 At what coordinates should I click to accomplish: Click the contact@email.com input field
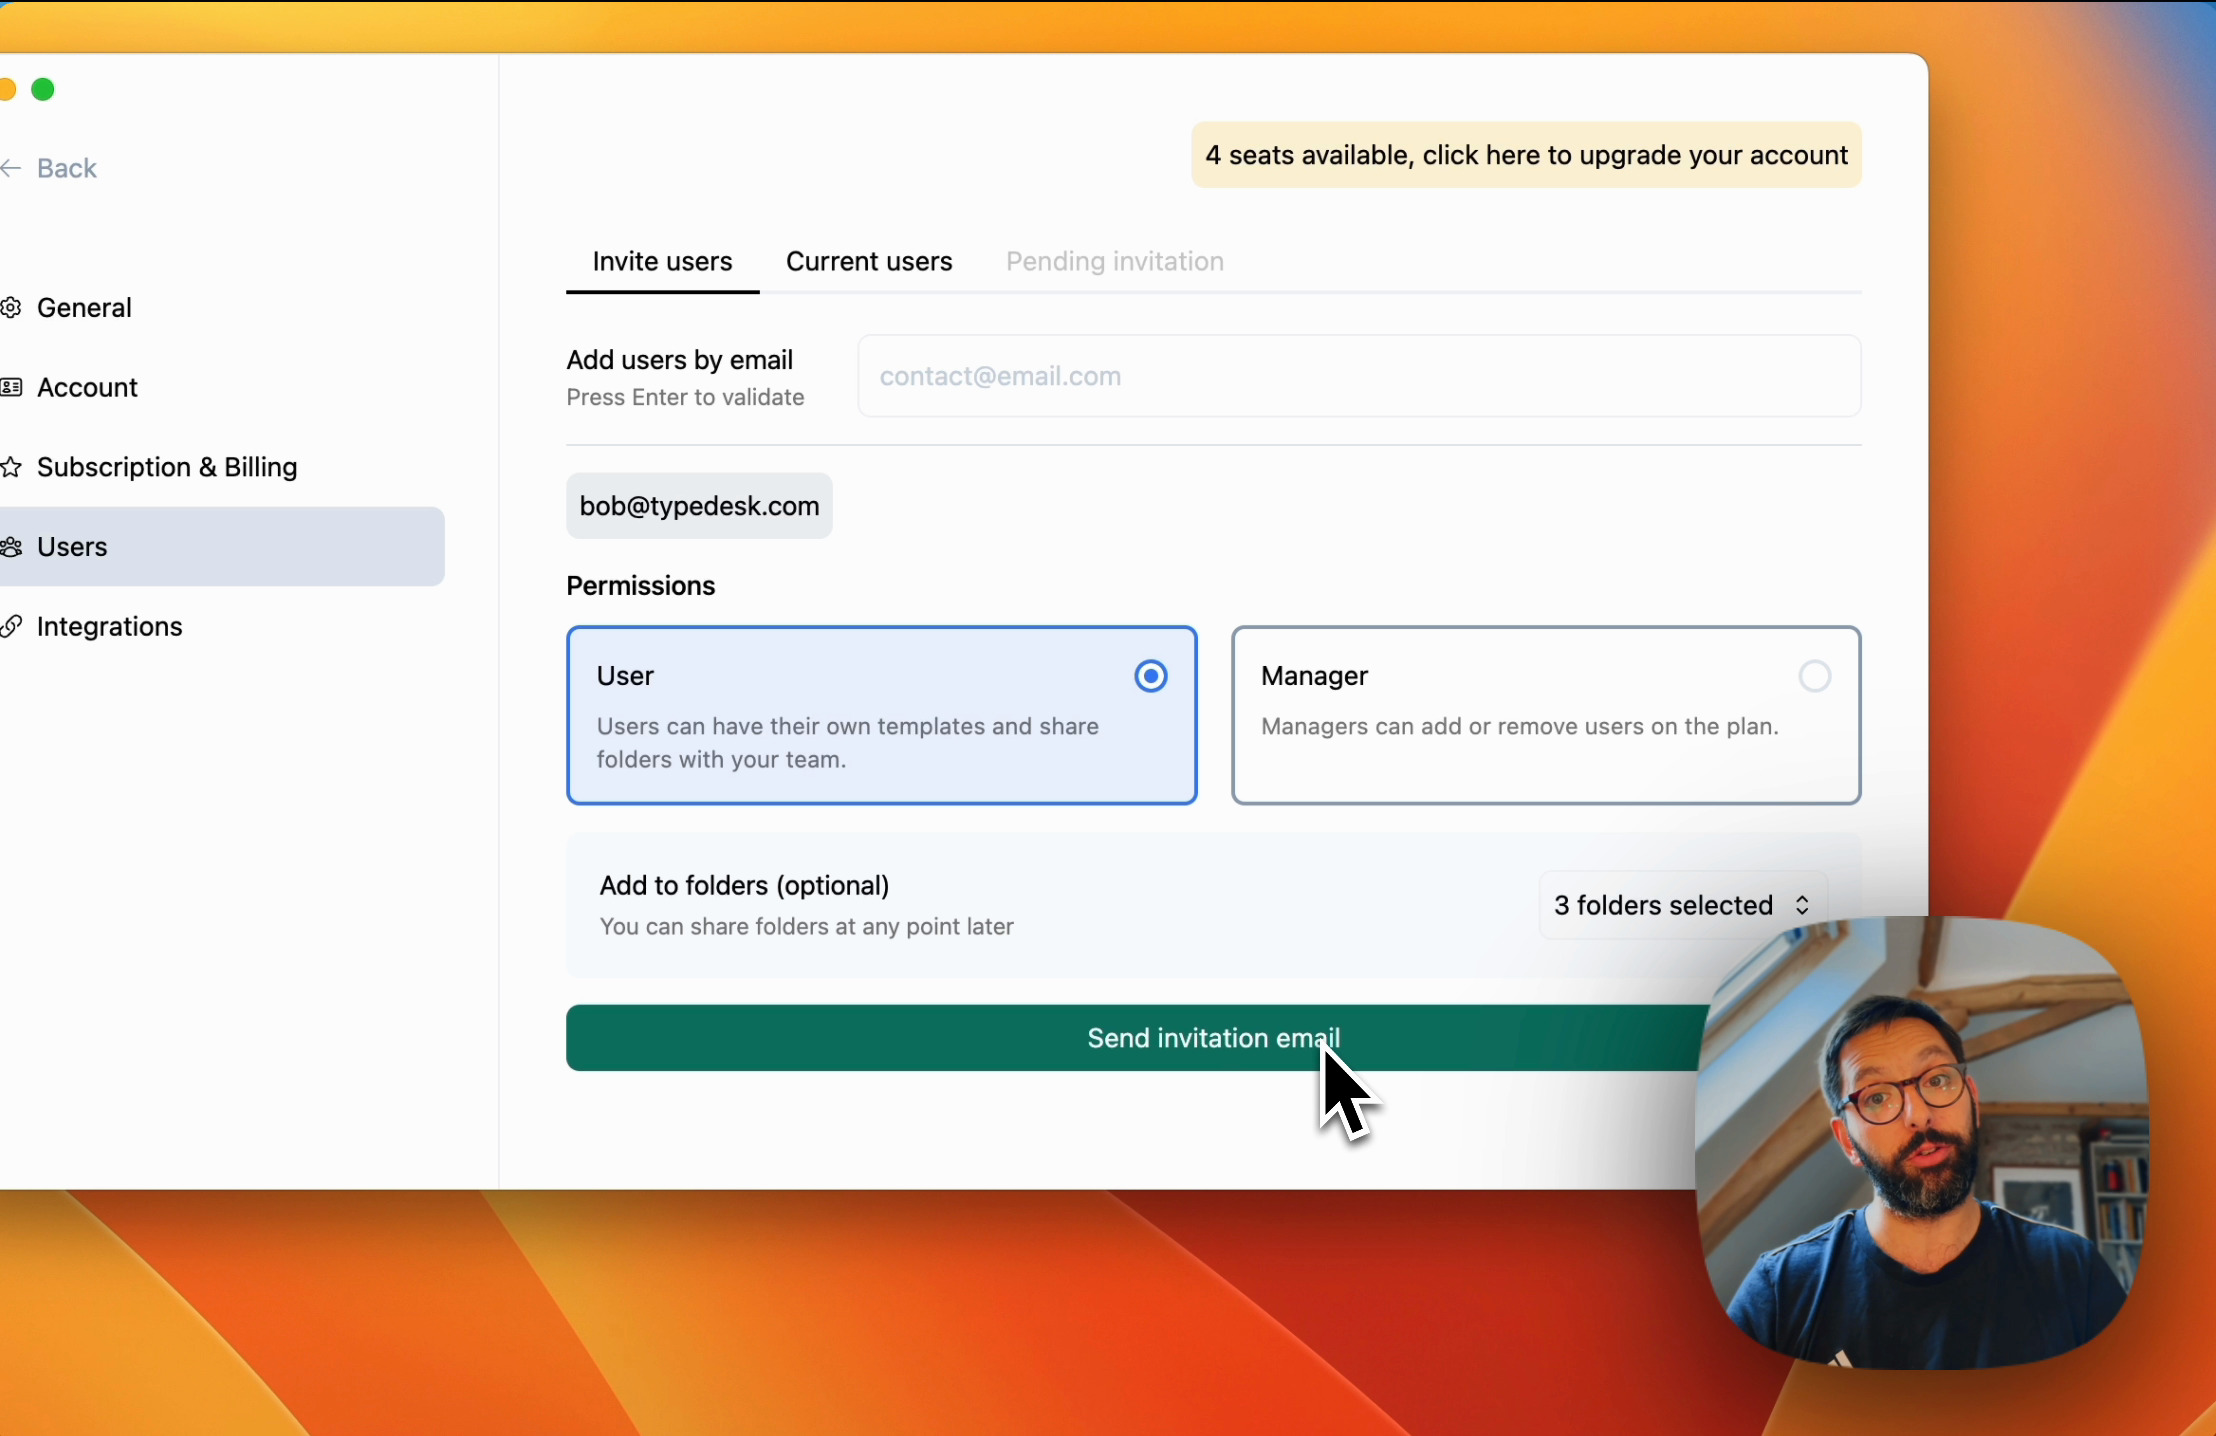(1200, 376)
